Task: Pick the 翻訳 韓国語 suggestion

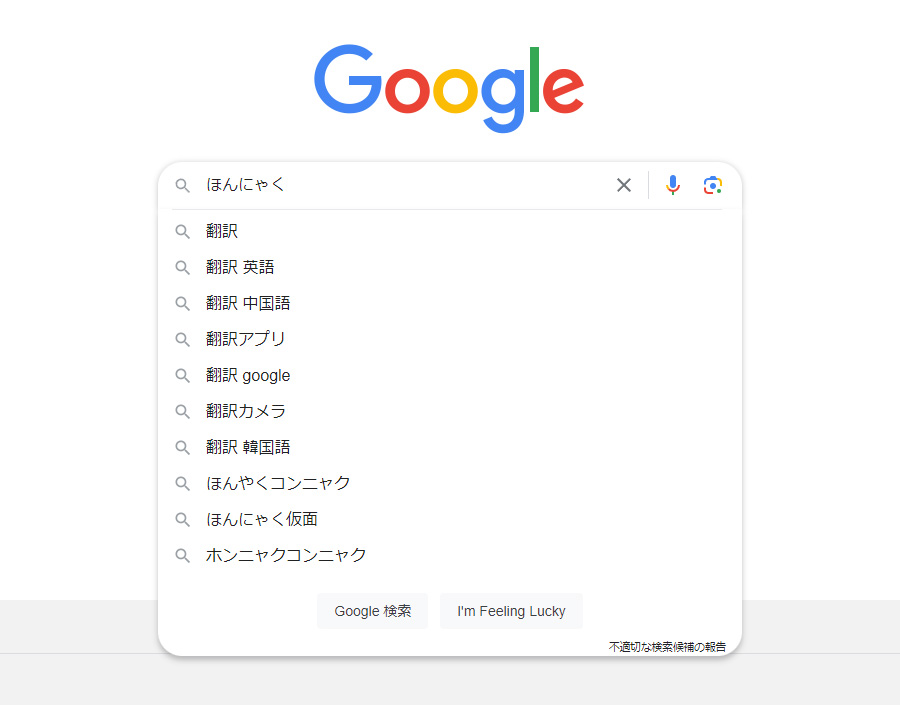Action: [248, 447]
